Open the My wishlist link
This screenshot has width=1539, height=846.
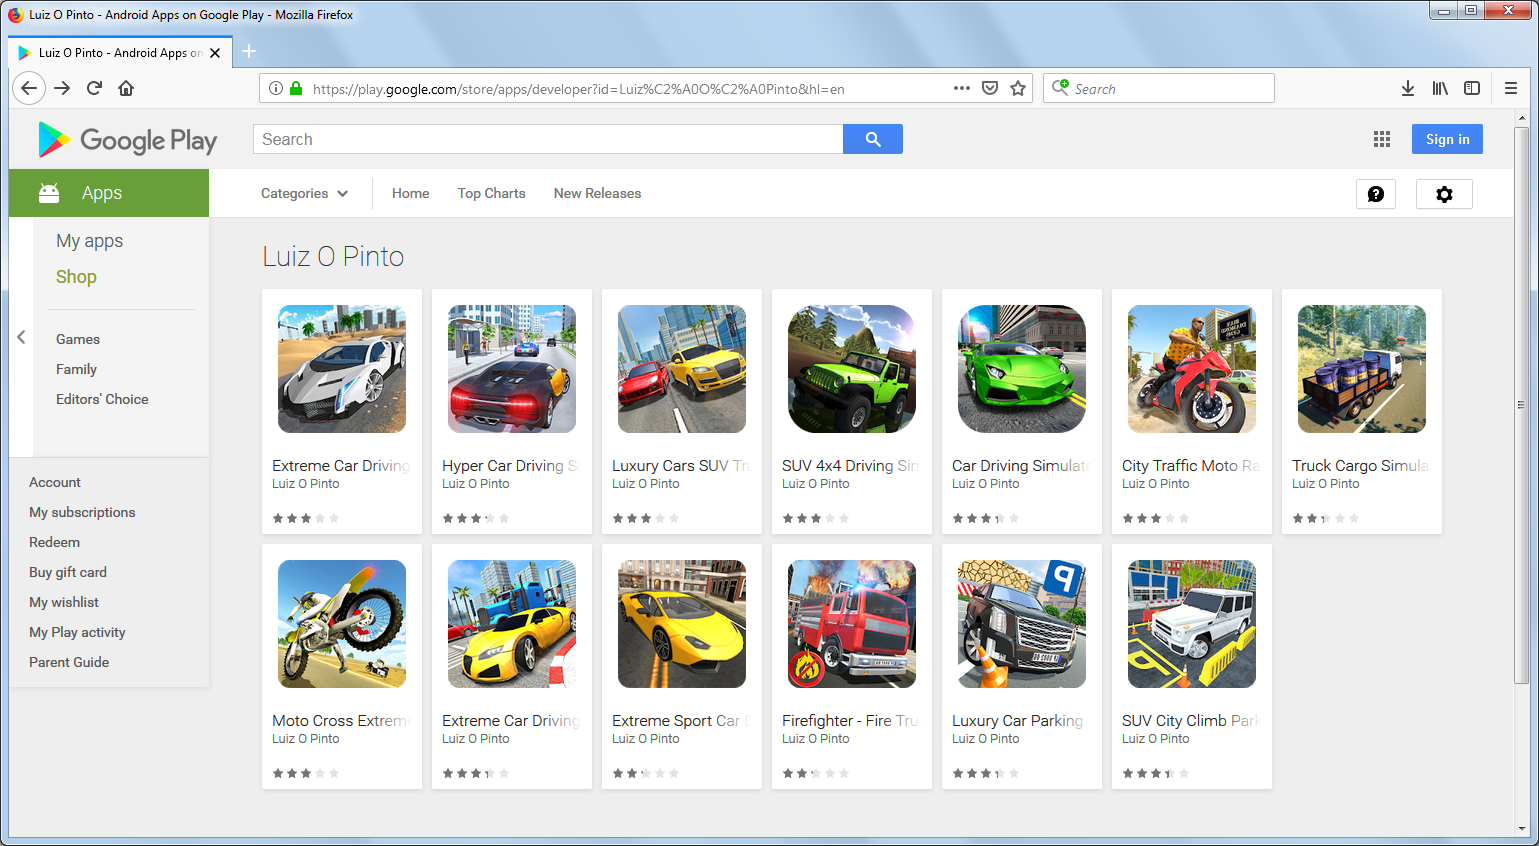64,602
